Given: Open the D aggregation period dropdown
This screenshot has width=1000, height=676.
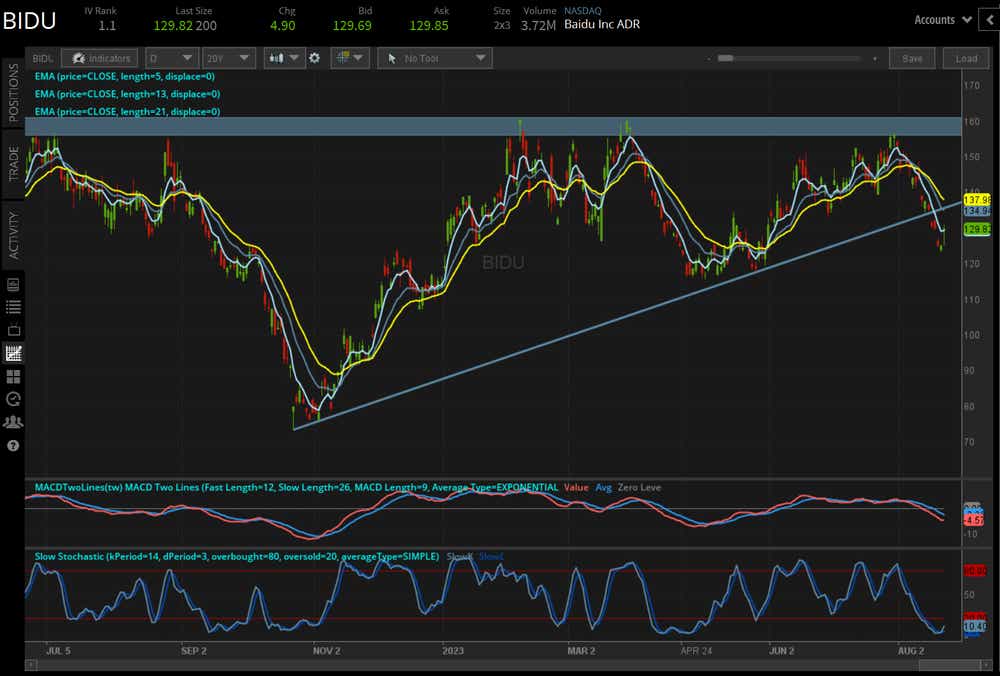Looking at the screenshot, I should pos(171,58).
